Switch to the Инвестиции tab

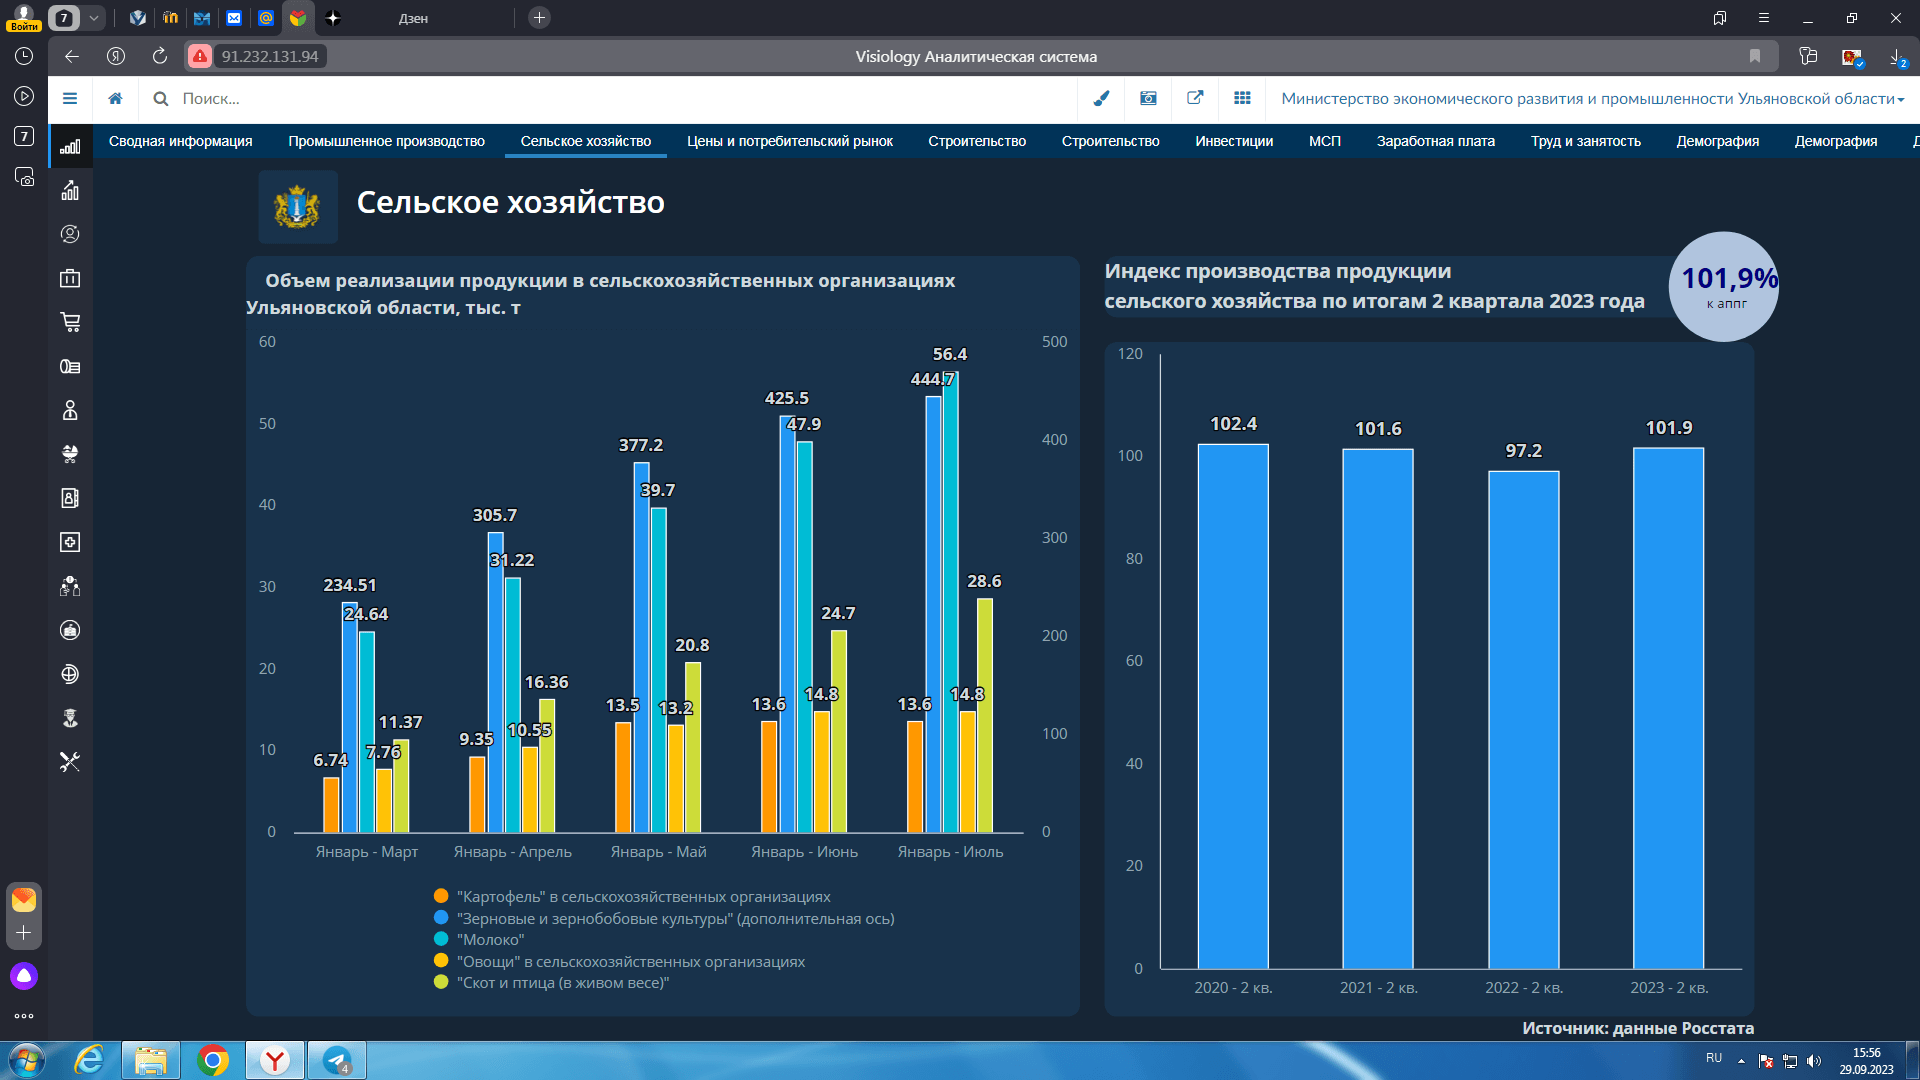click(1234, 141)
